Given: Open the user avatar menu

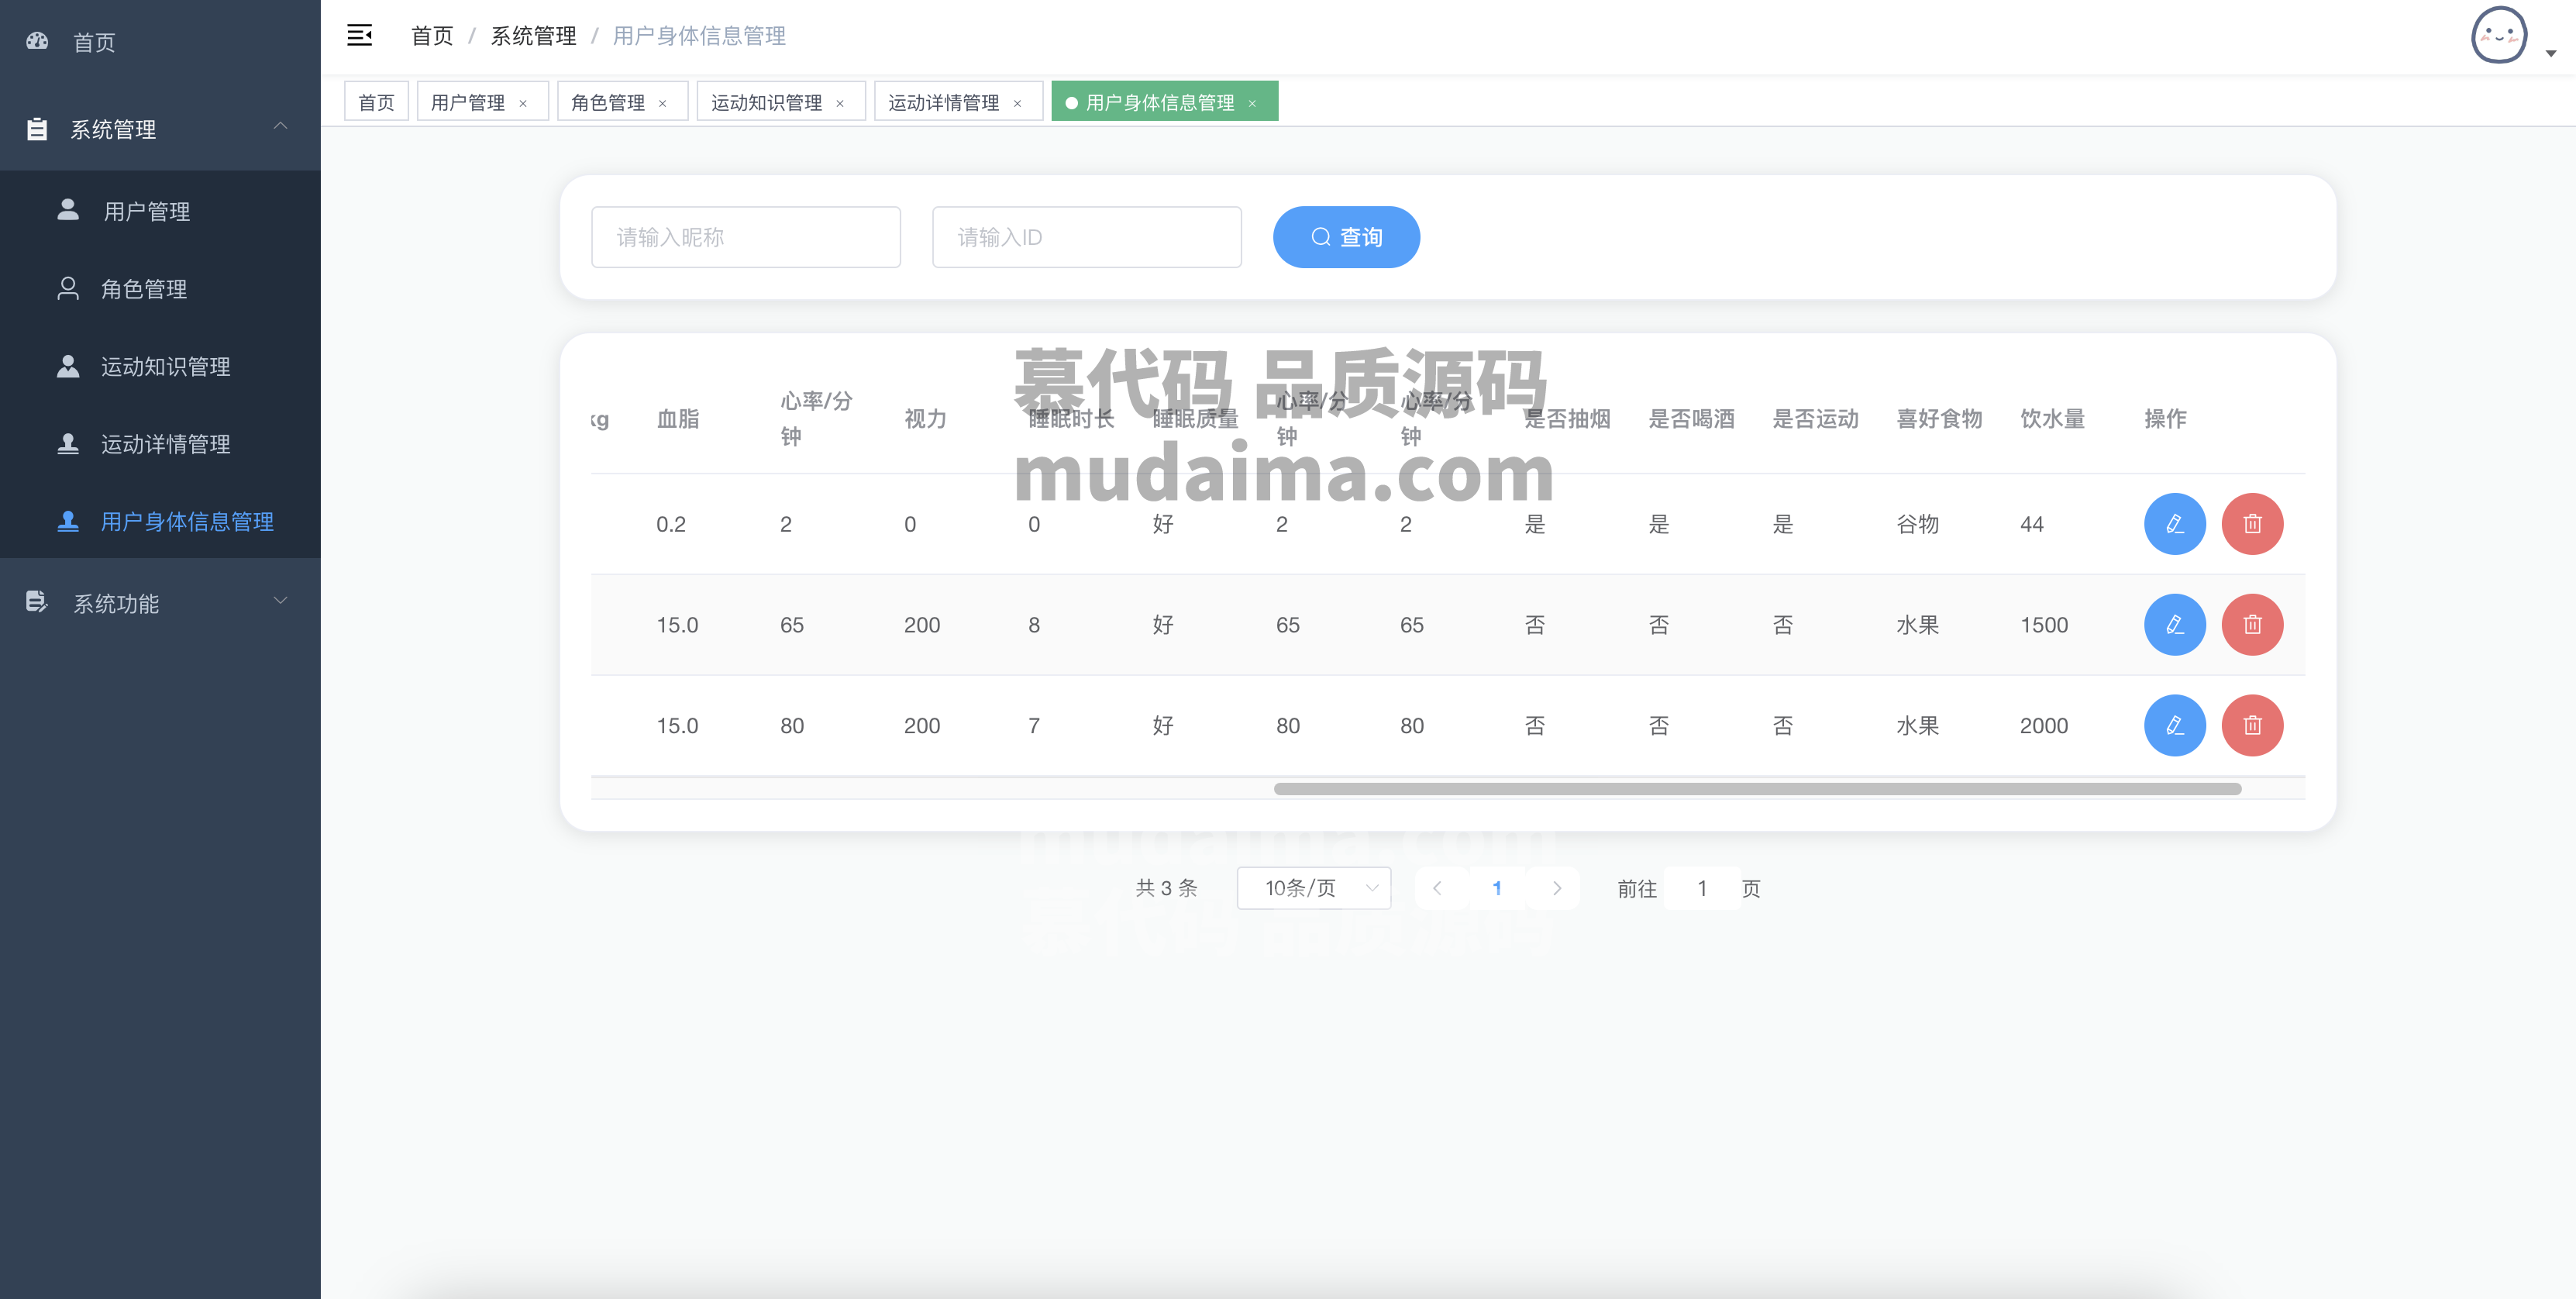Looking at the screenshot, I should pyautogui.click(x=2499, y=36).
